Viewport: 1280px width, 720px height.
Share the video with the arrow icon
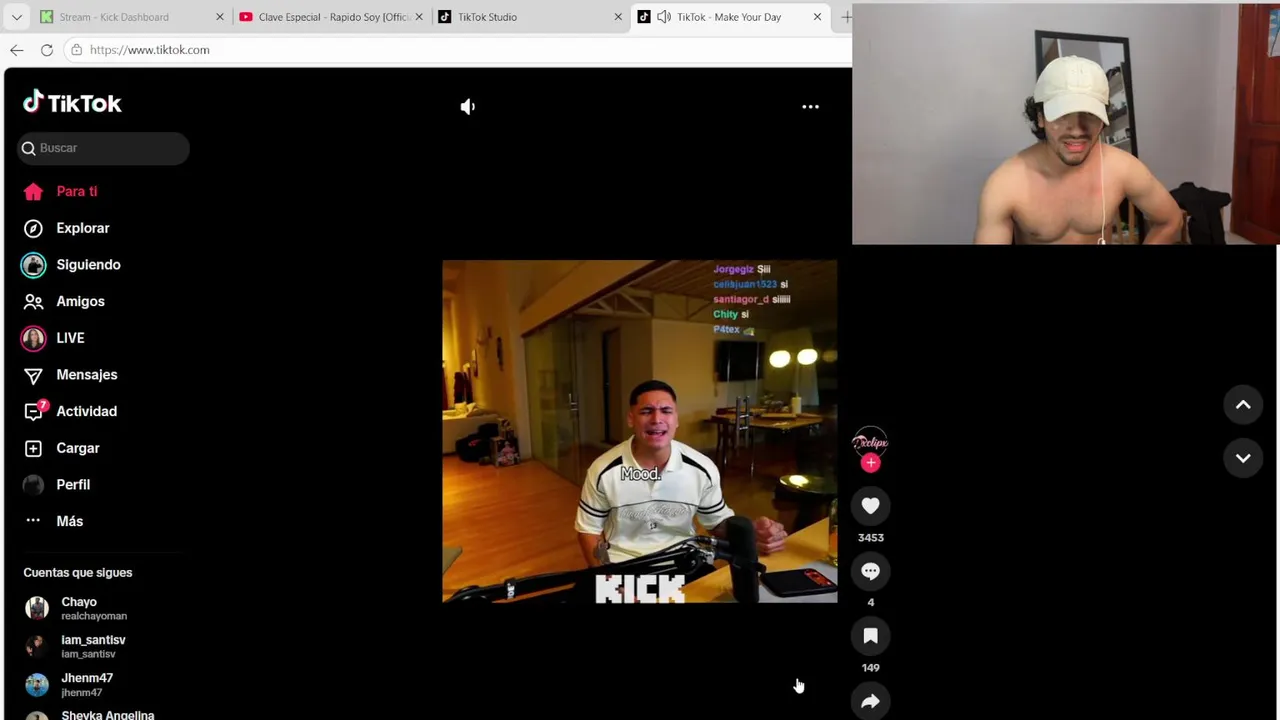point(870,701)
